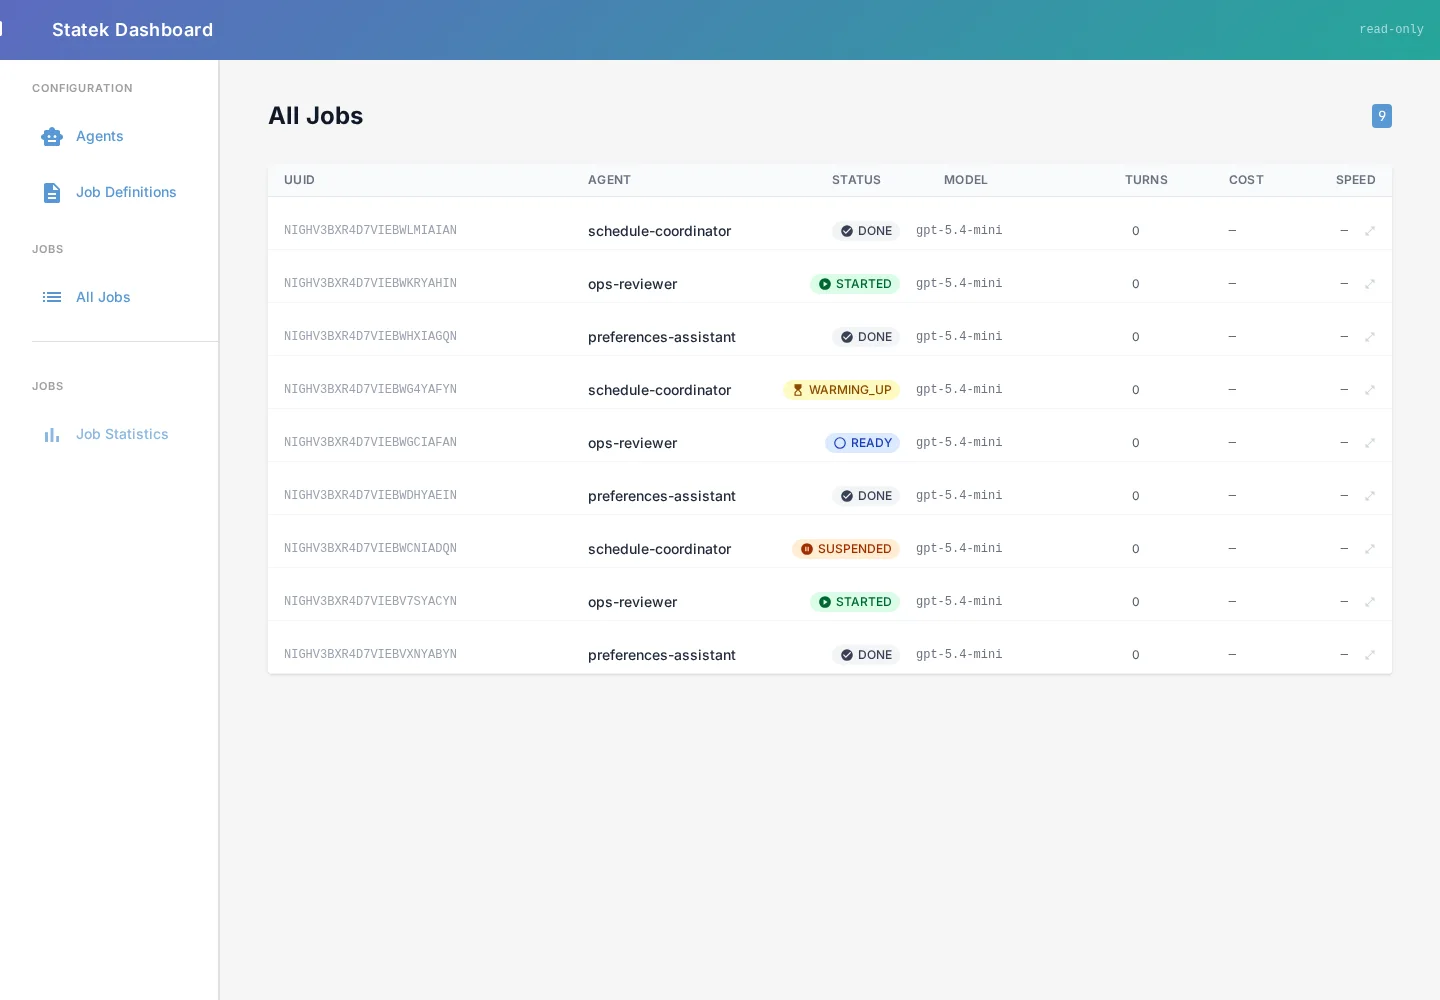Image resolution: width=1440 pixels, height=1000 pixels.
Task: Click schedule-coordinator agent in WARMING_UP row
Action: pyautogui.click(x=659, y=390)
